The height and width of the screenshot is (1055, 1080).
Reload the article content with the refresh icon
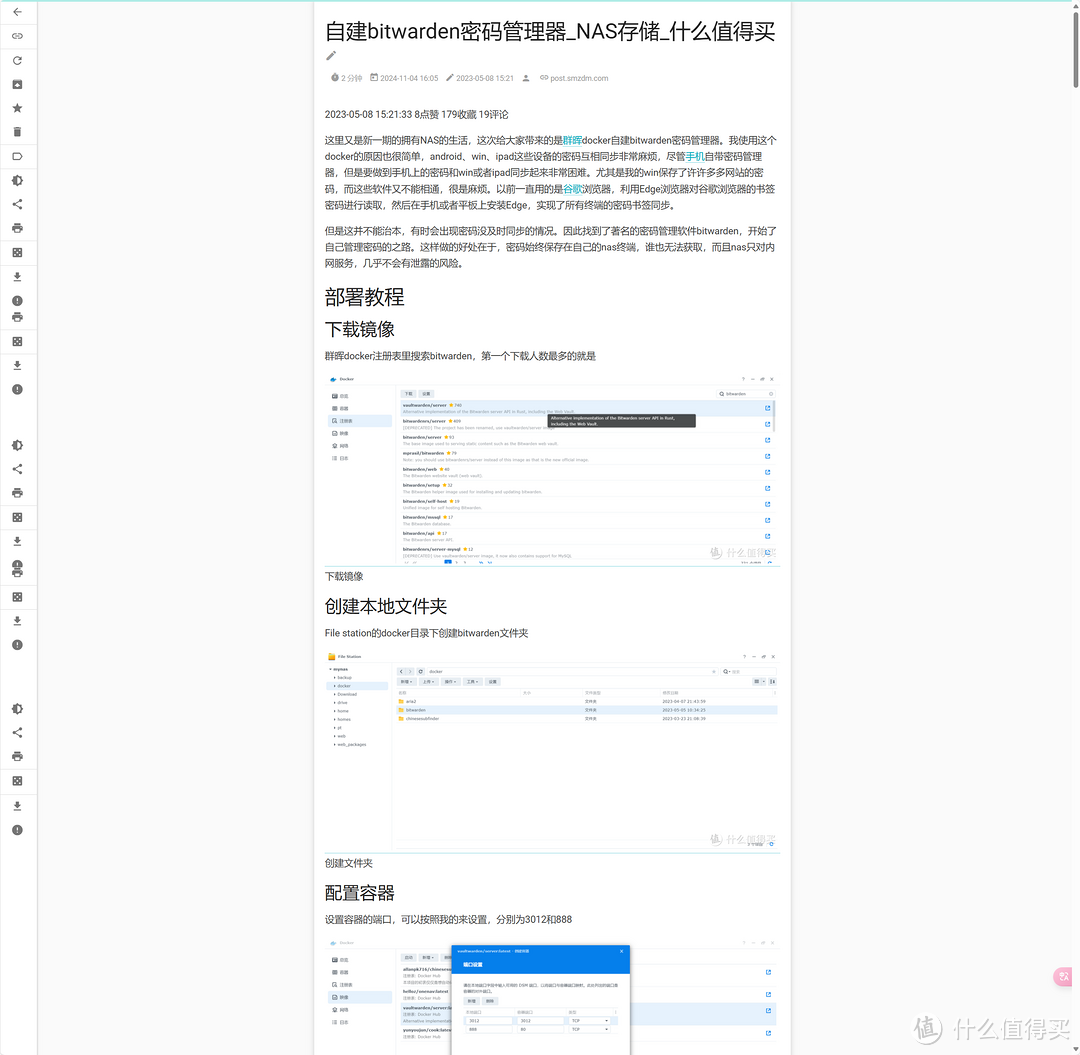[17, 61]
